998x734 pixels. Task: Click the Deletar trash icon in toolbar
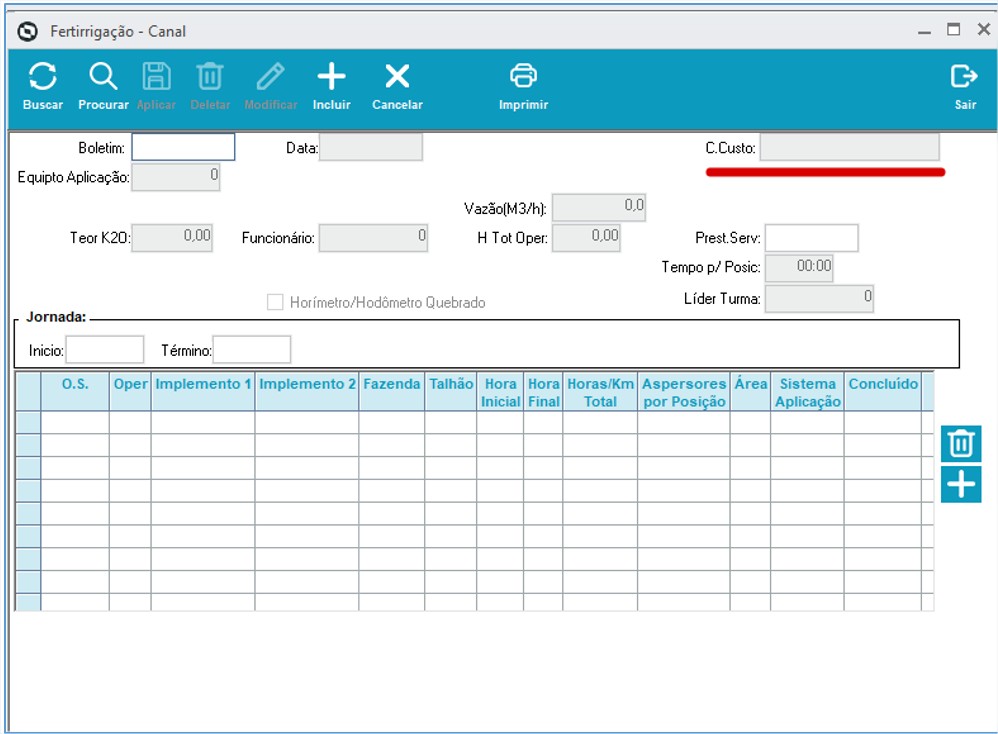pos(209,77)
